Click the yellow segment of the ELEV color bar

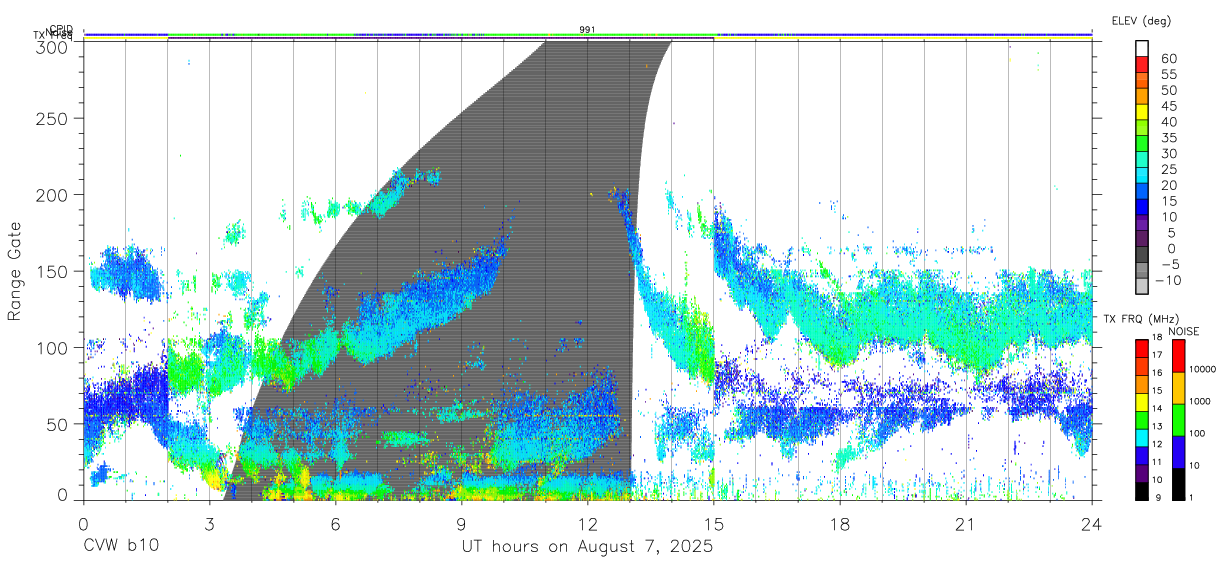tap(1143, 112)
